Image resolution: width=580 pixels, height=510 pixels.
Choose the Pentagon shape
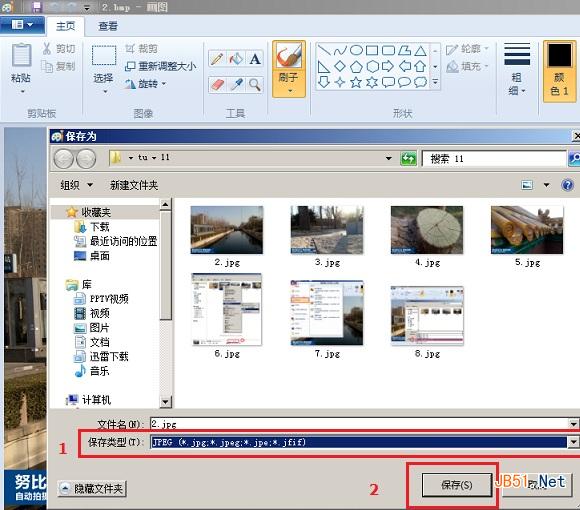(x=356, y=67)
